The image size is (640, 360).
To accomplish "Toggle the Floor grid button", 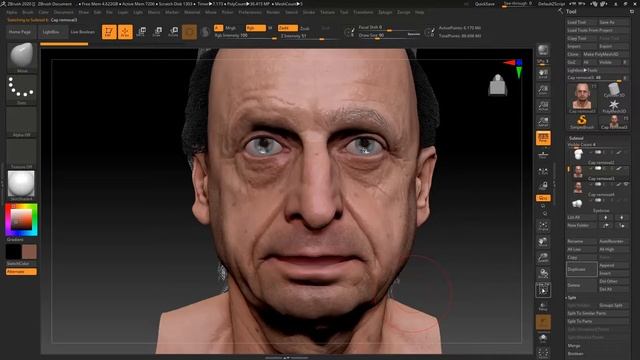I will (543, 154).
